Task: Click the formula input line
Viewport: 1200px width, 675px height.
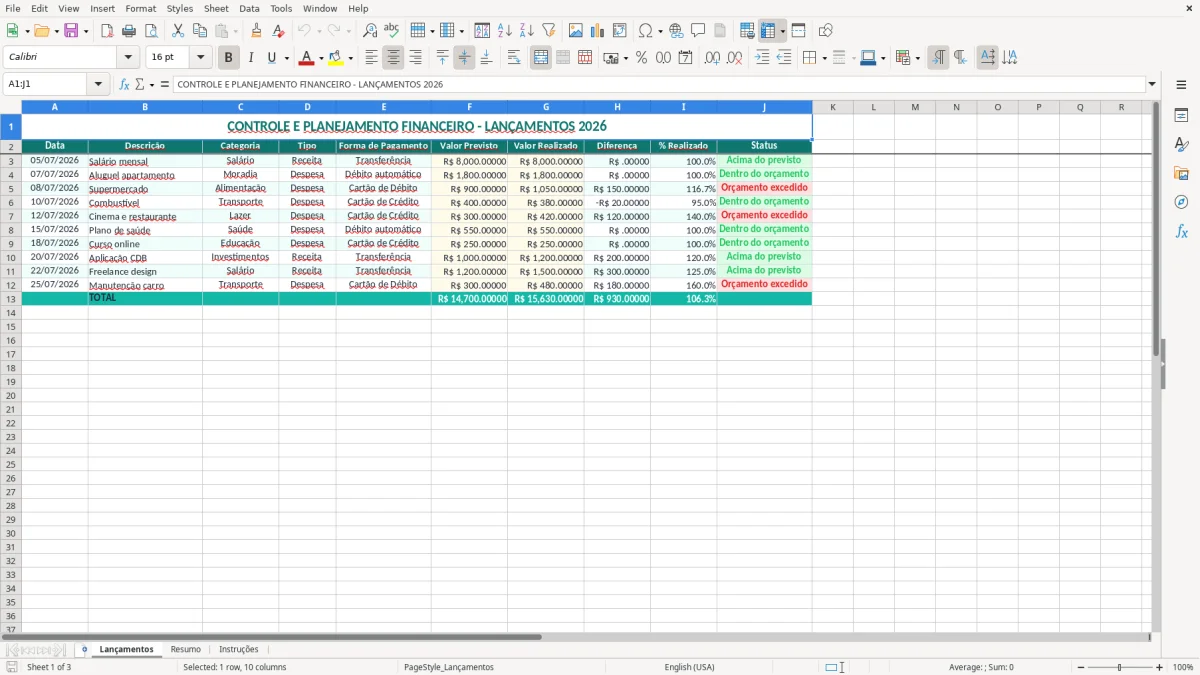Action: 659,85
